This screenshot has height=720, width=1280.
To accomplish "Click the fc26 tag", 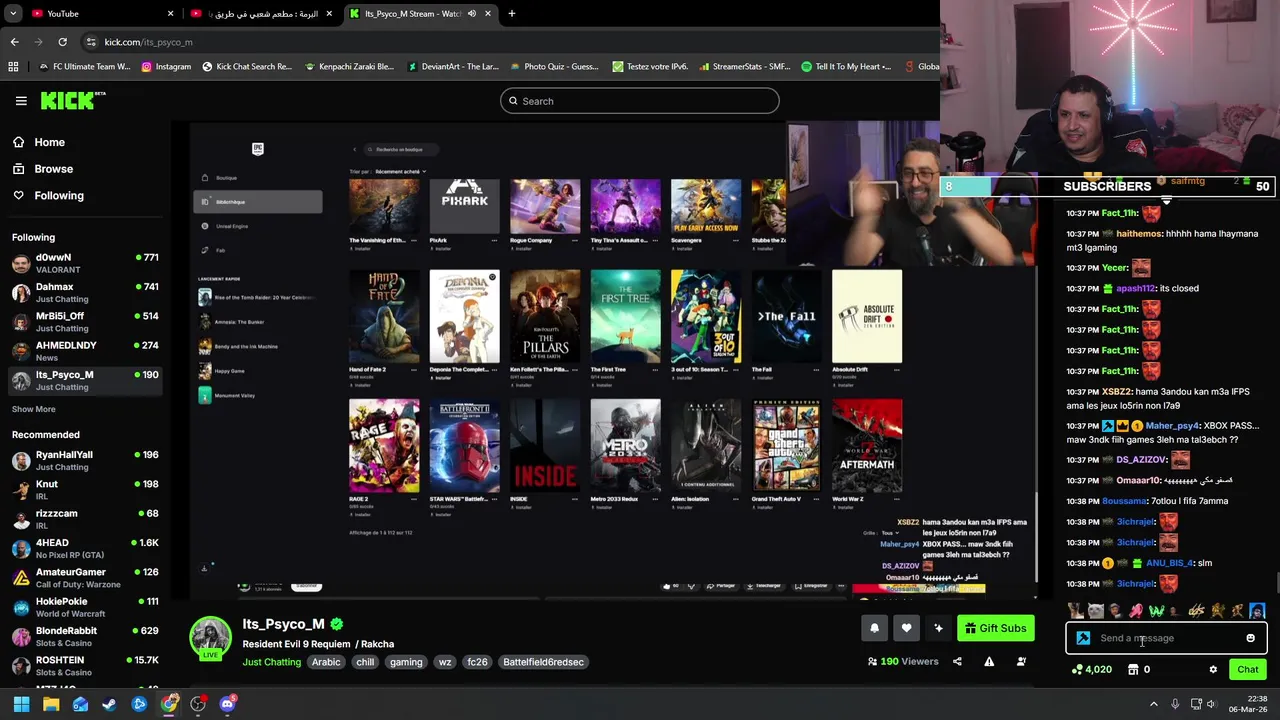I will (x=477, y=662).
